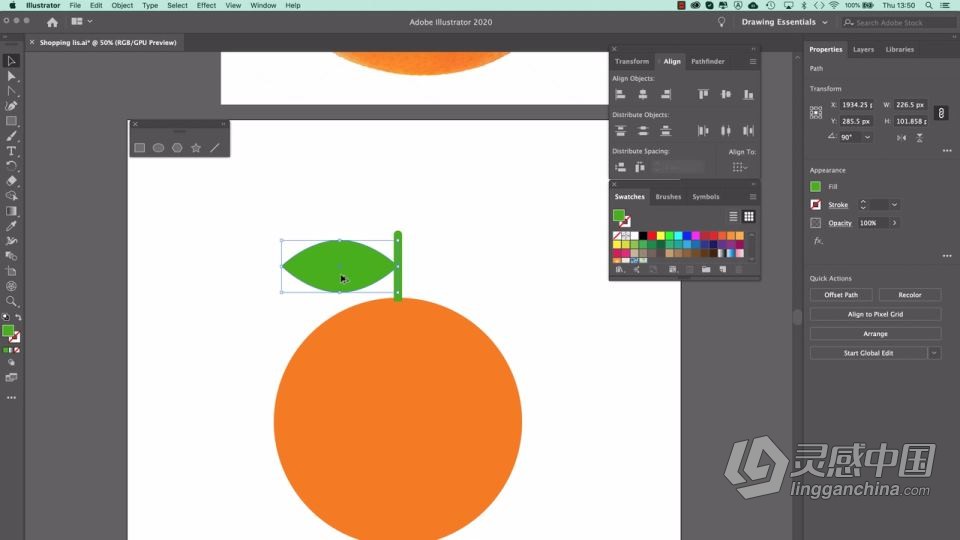Open the underlined Stroke options link
The height and width of the screenshot is (540, 960).
click(838, 205)
